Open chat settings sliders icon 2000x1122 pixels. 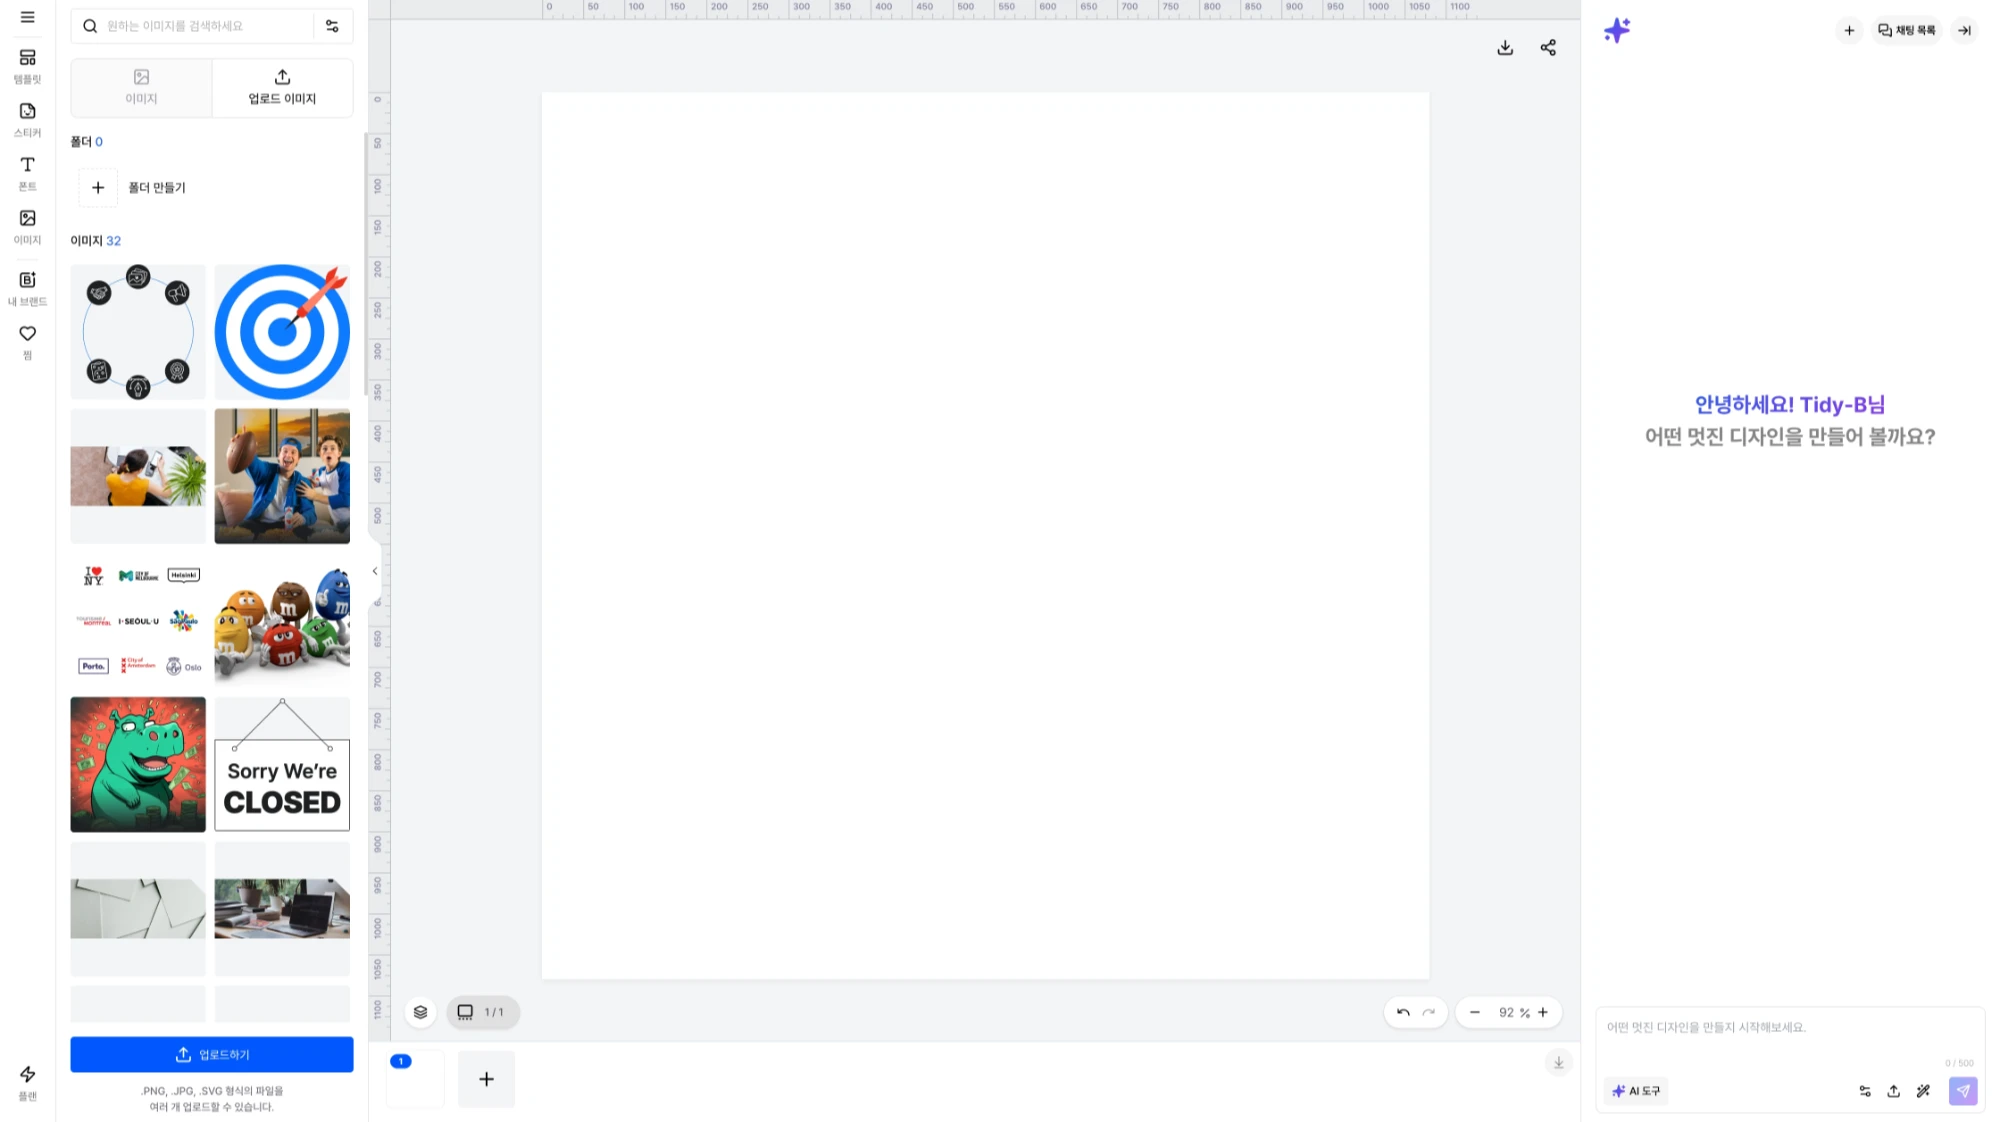coord(1865,1091)
